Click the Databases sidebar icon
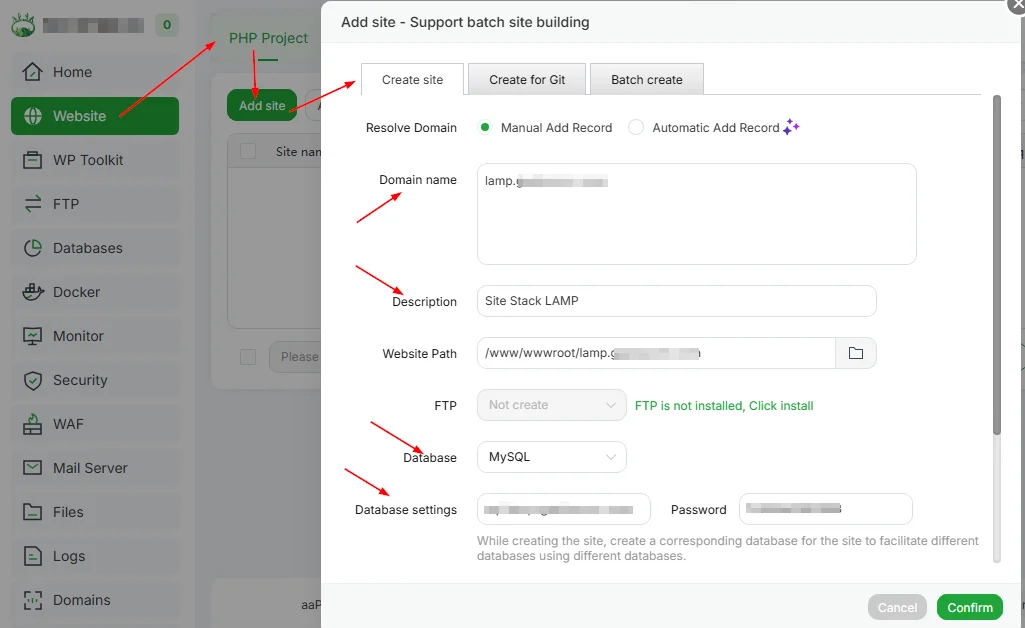The image size is (1025, 628). (x=33, y=248)
